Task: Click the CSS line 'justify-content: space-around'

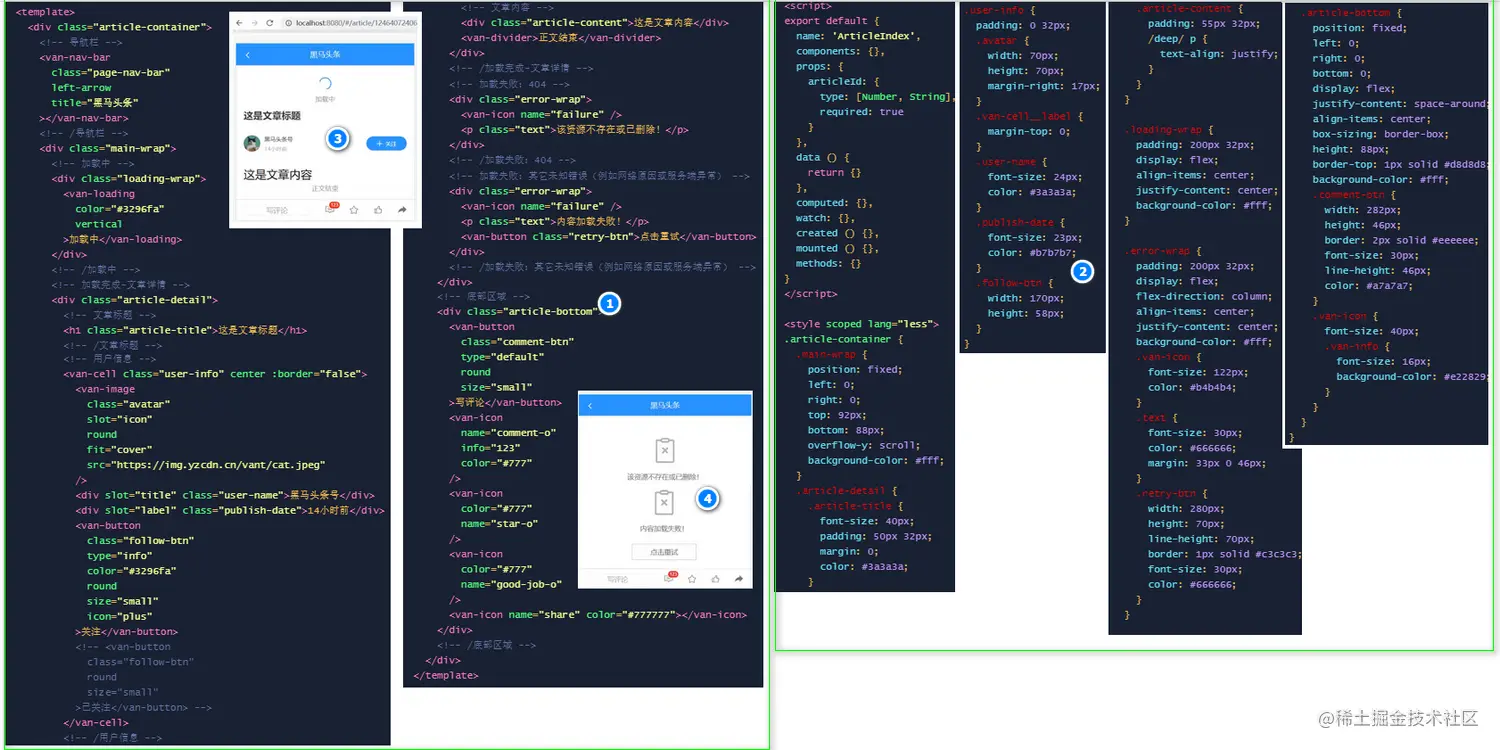Action: tap(1400, 104)
